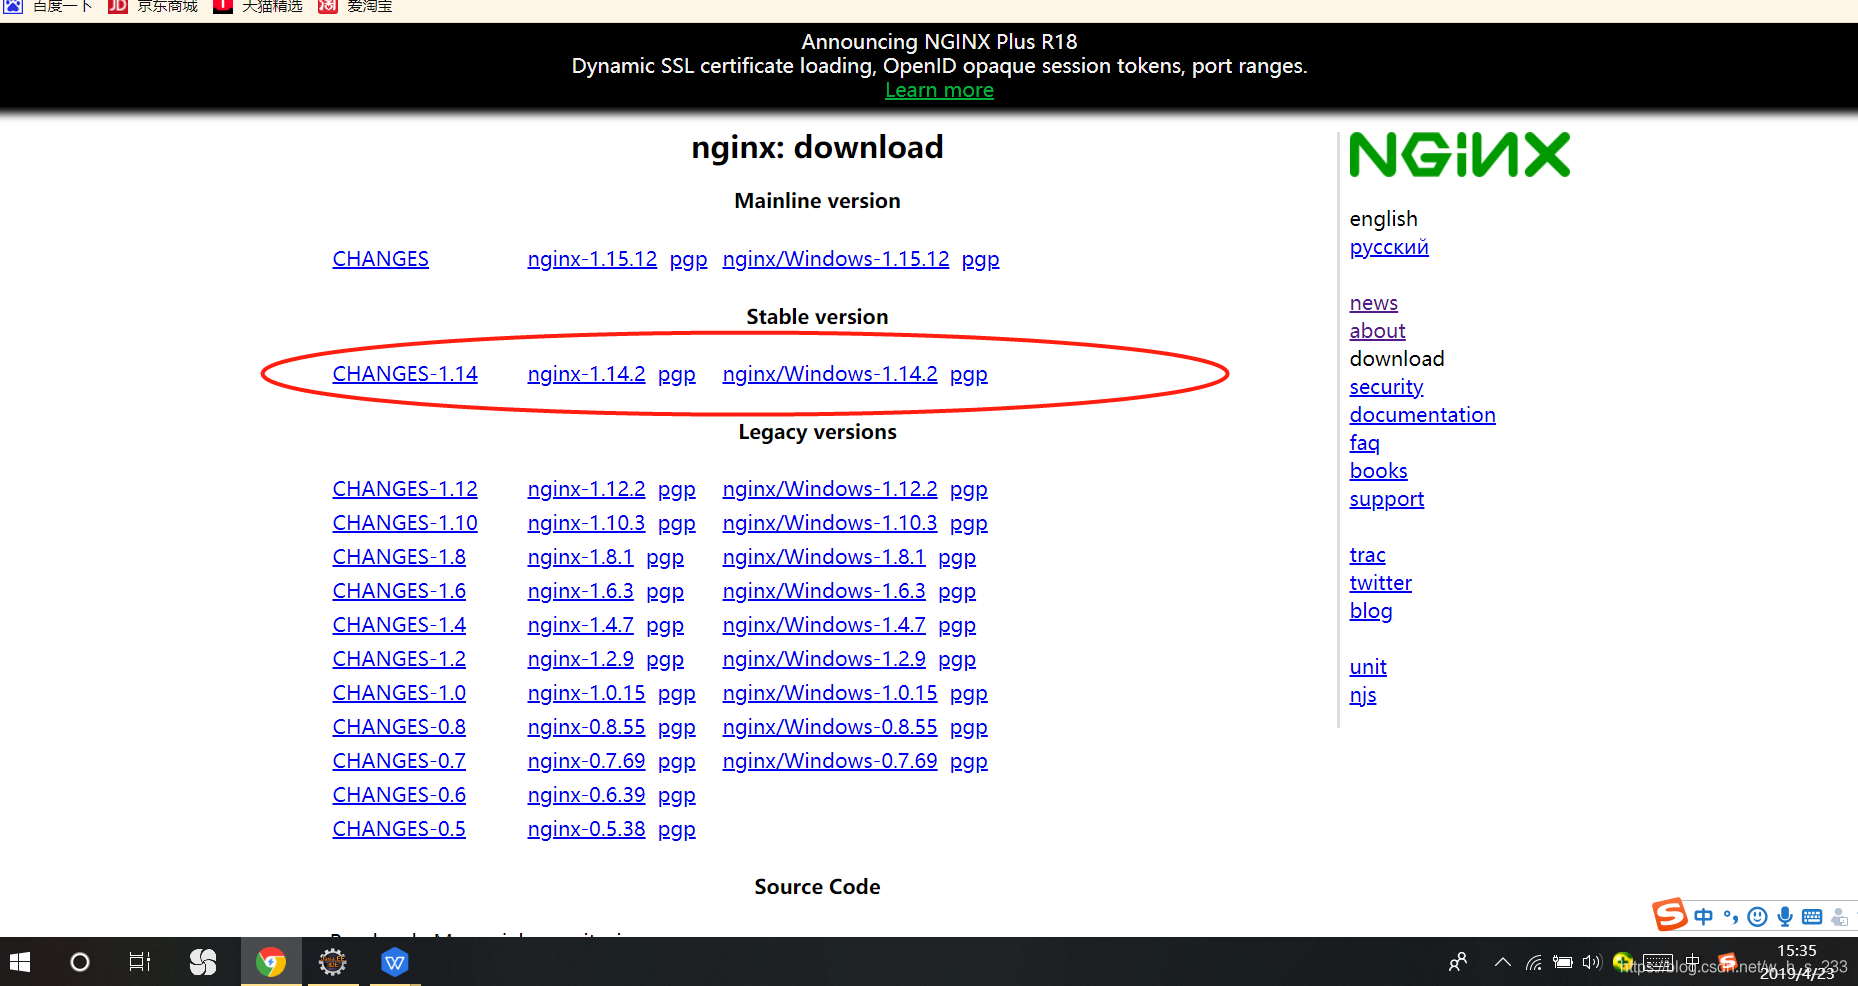Click the Sogou logo on the IME bar
Viewport: 1858px width, 986px height.
pyautogui.click(x=1669, y=914)
